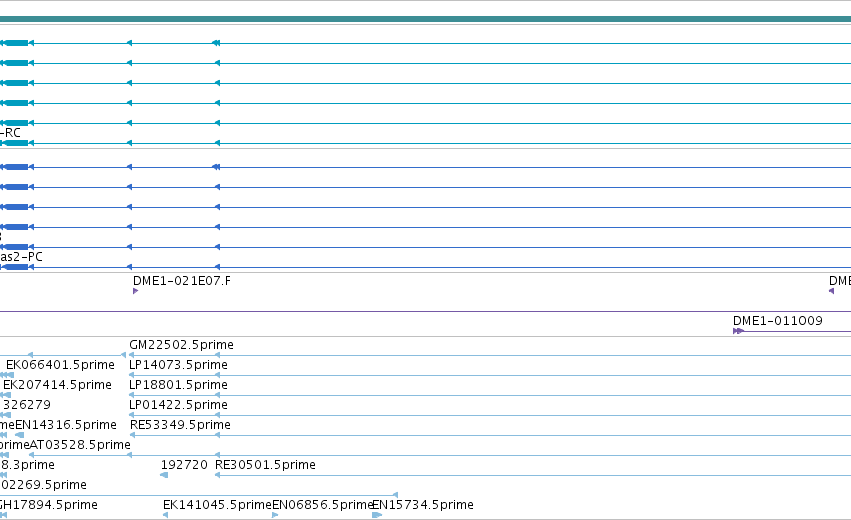The height and width of the screenshot is (520, 851).
Task: Click the DME1-011009 label
Action: coord(777,321)
